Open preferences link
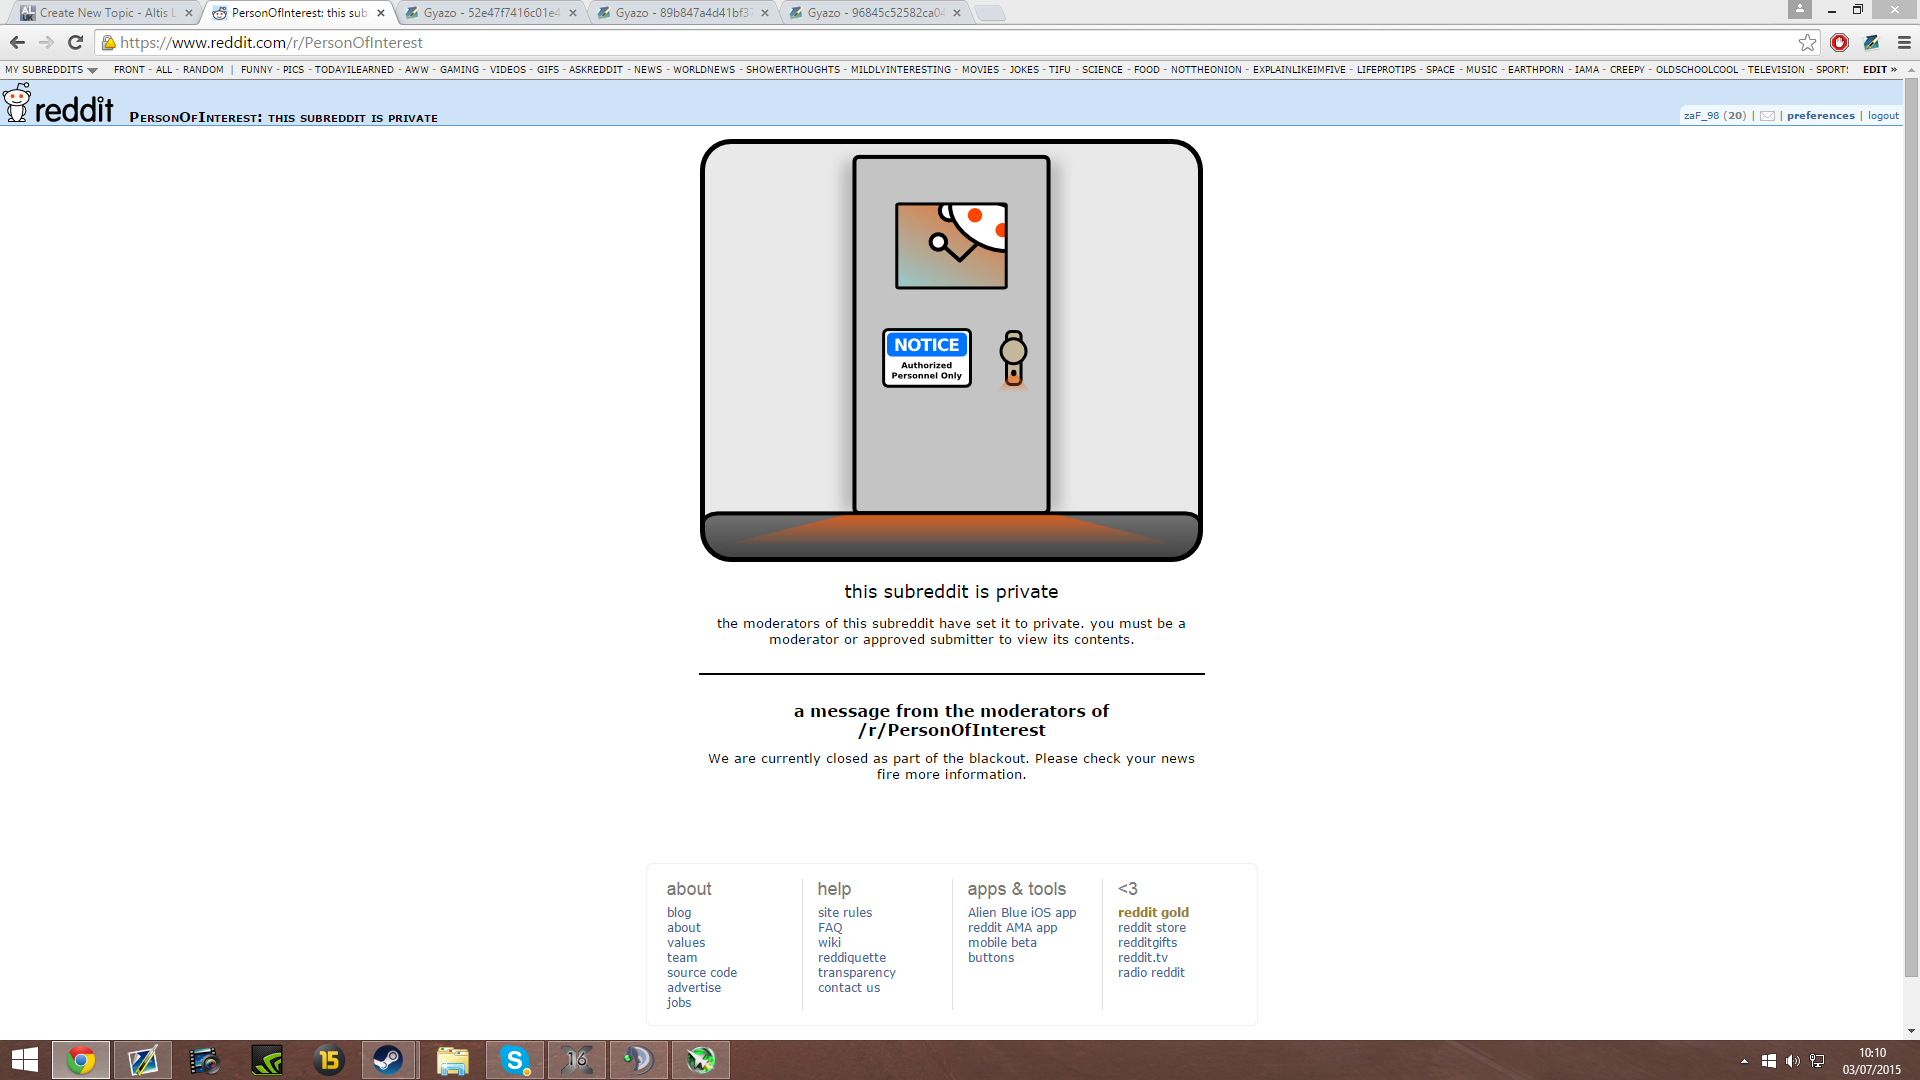This screenshot has width=1920, height=1080. [1820, 116]
